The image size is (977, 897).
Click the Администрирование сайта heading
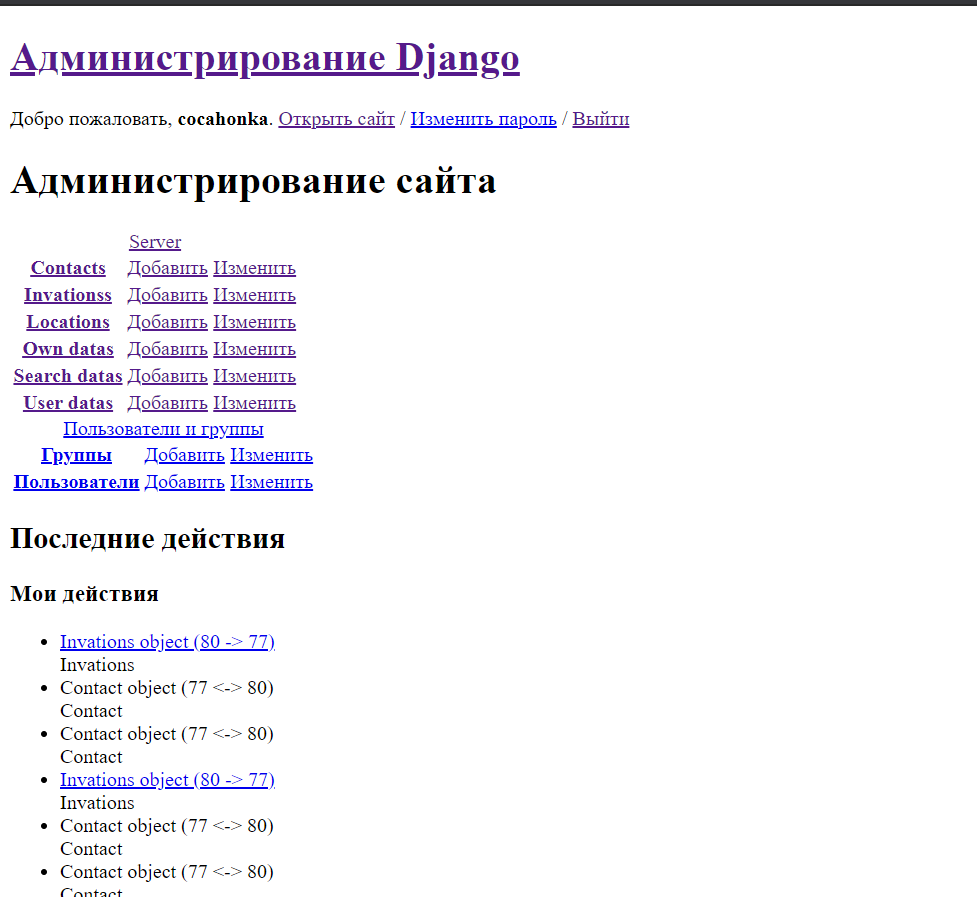(x=254, y=181)
